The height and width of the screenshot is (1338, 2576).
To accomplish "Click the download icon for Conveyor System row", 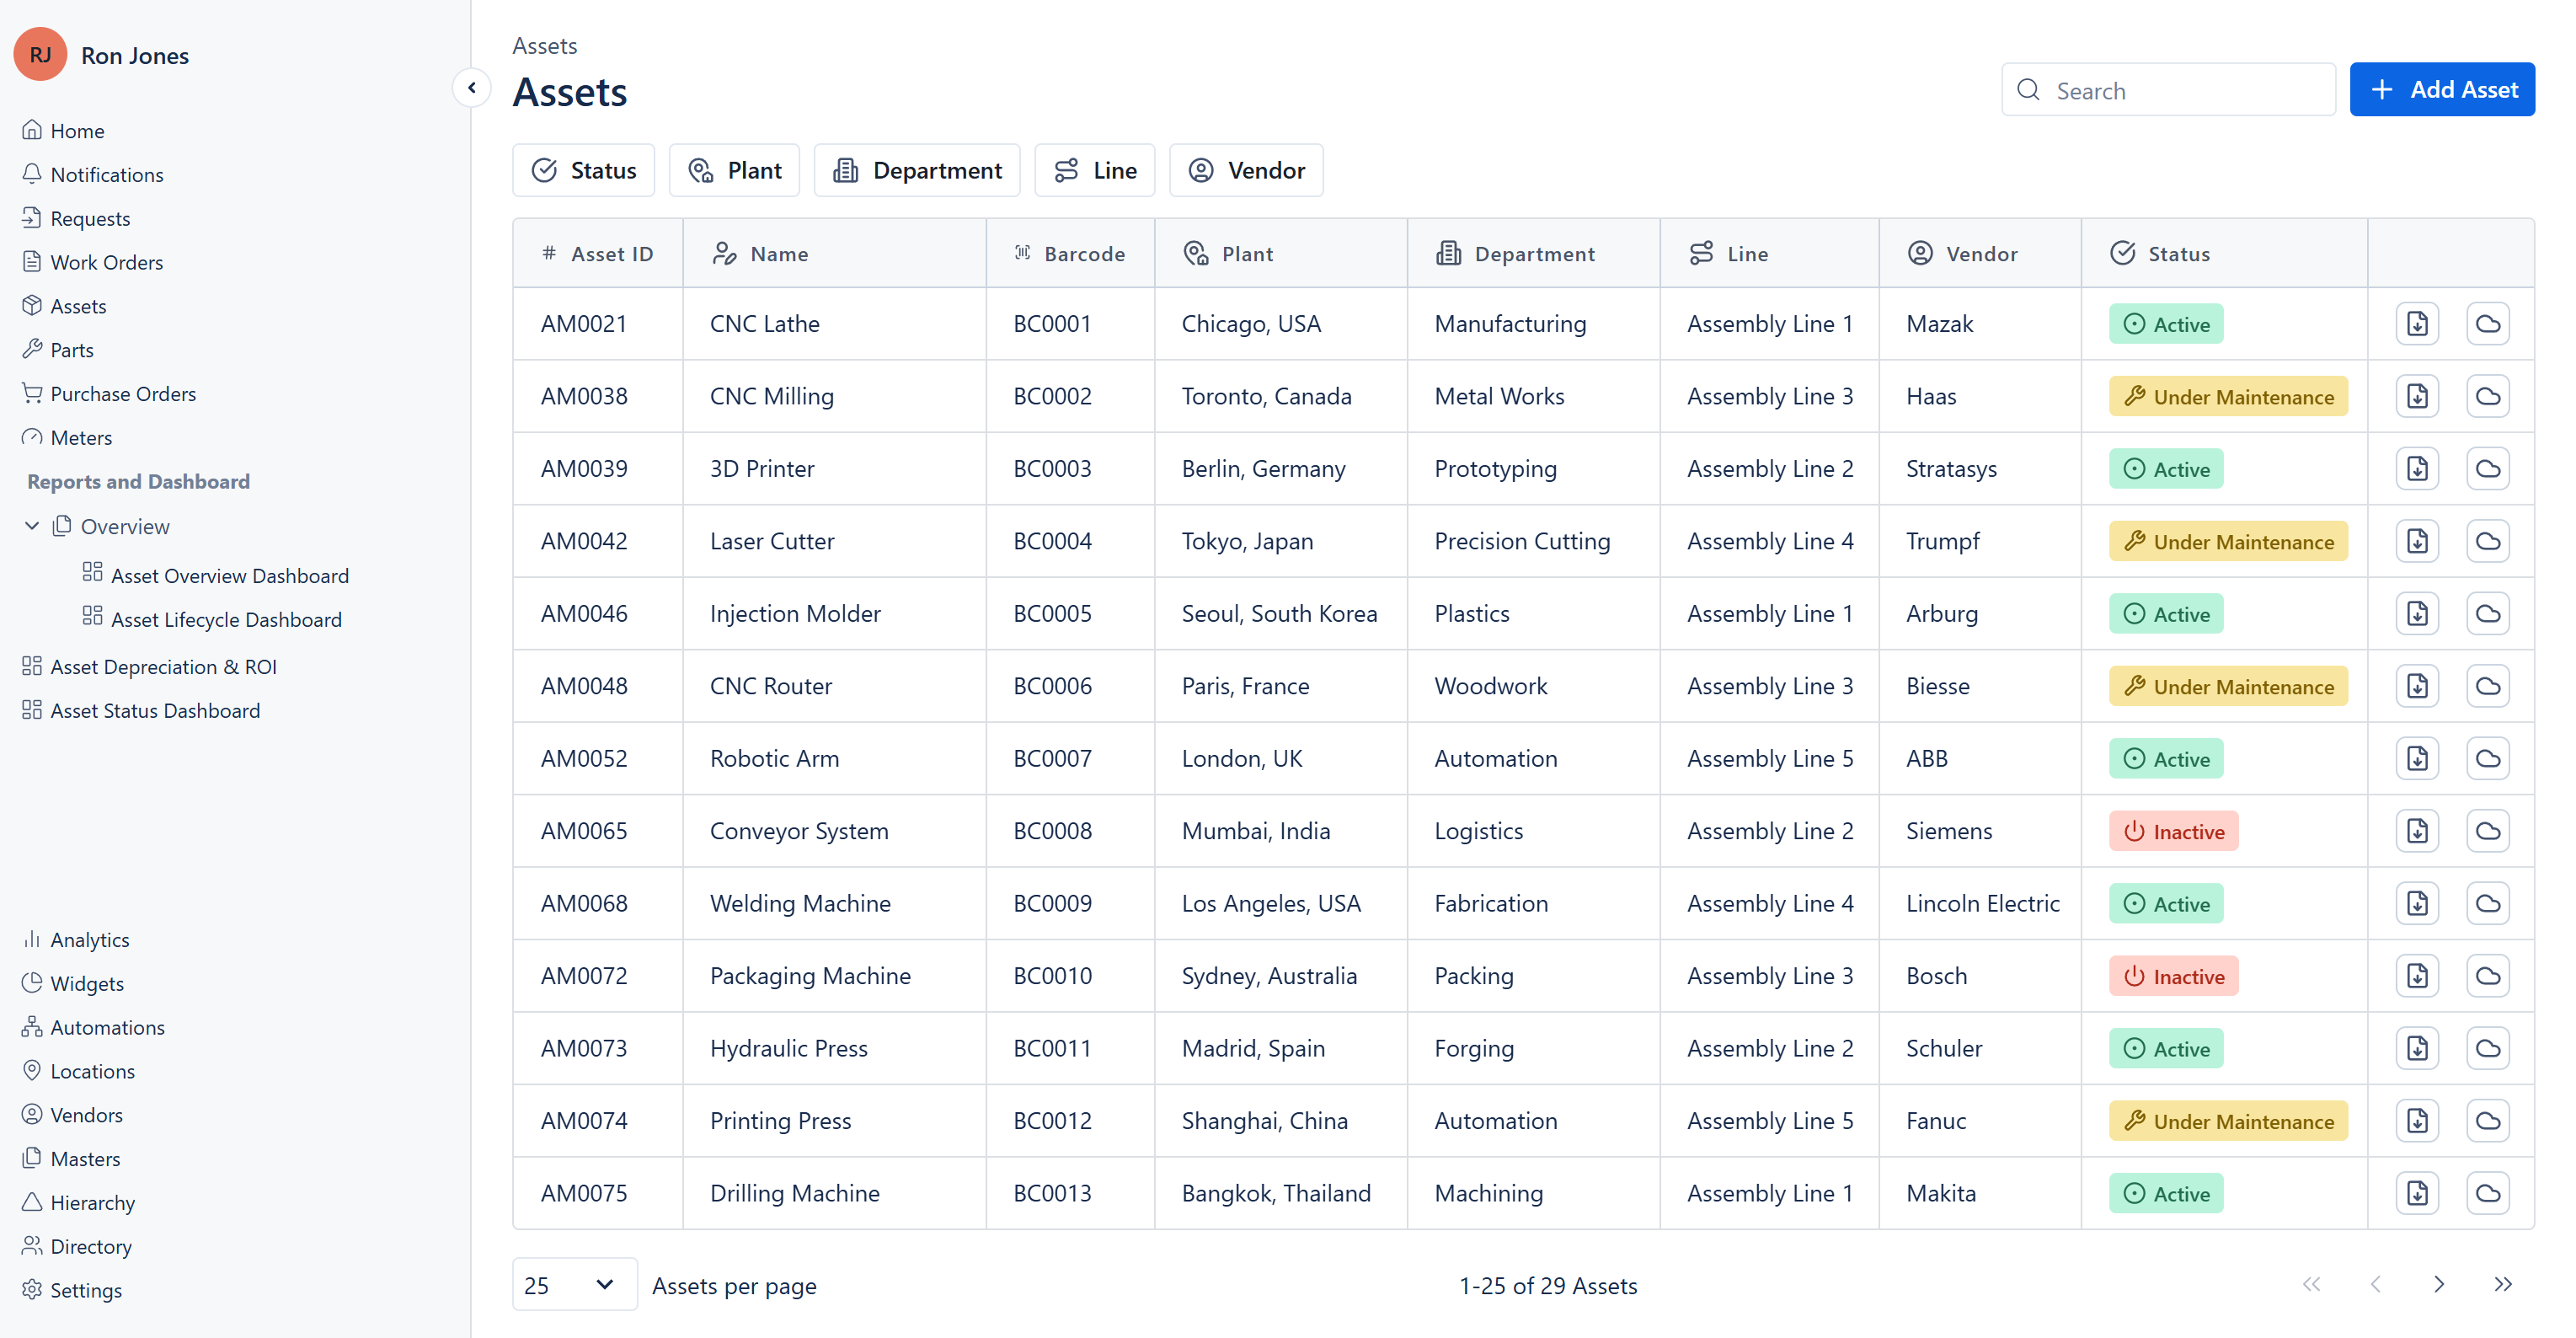I will [x=2417, y=831].
